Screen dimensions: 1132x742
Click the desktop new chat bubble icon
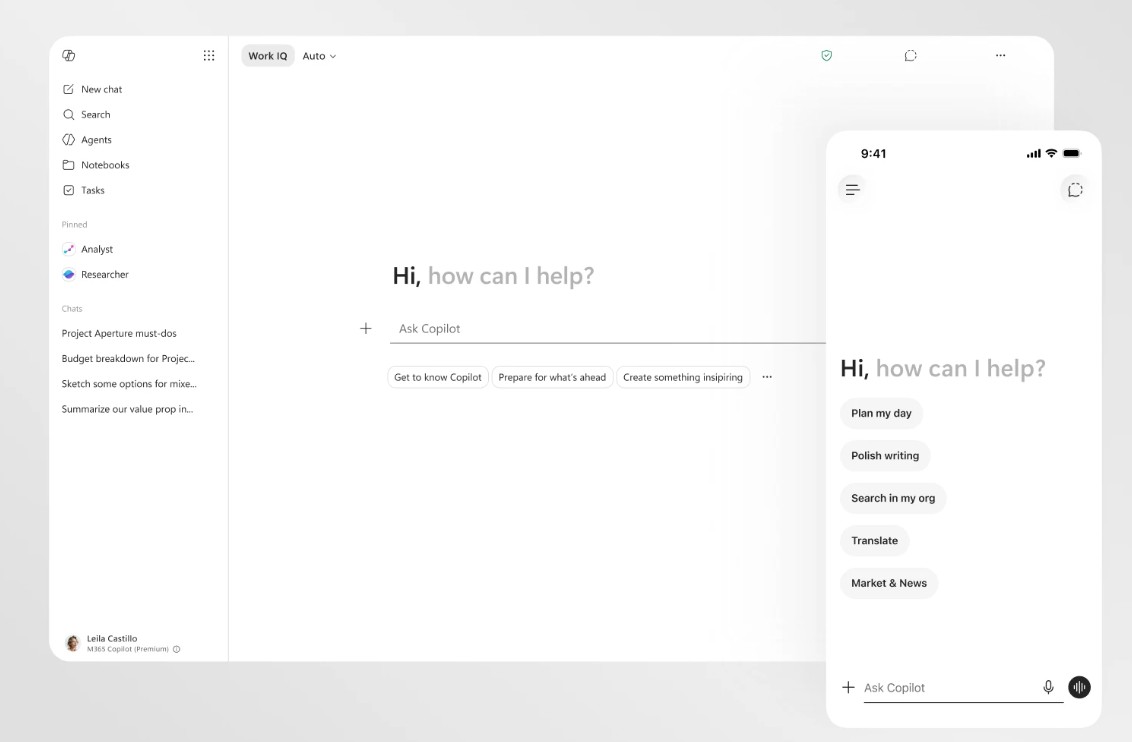click(910, 56)
